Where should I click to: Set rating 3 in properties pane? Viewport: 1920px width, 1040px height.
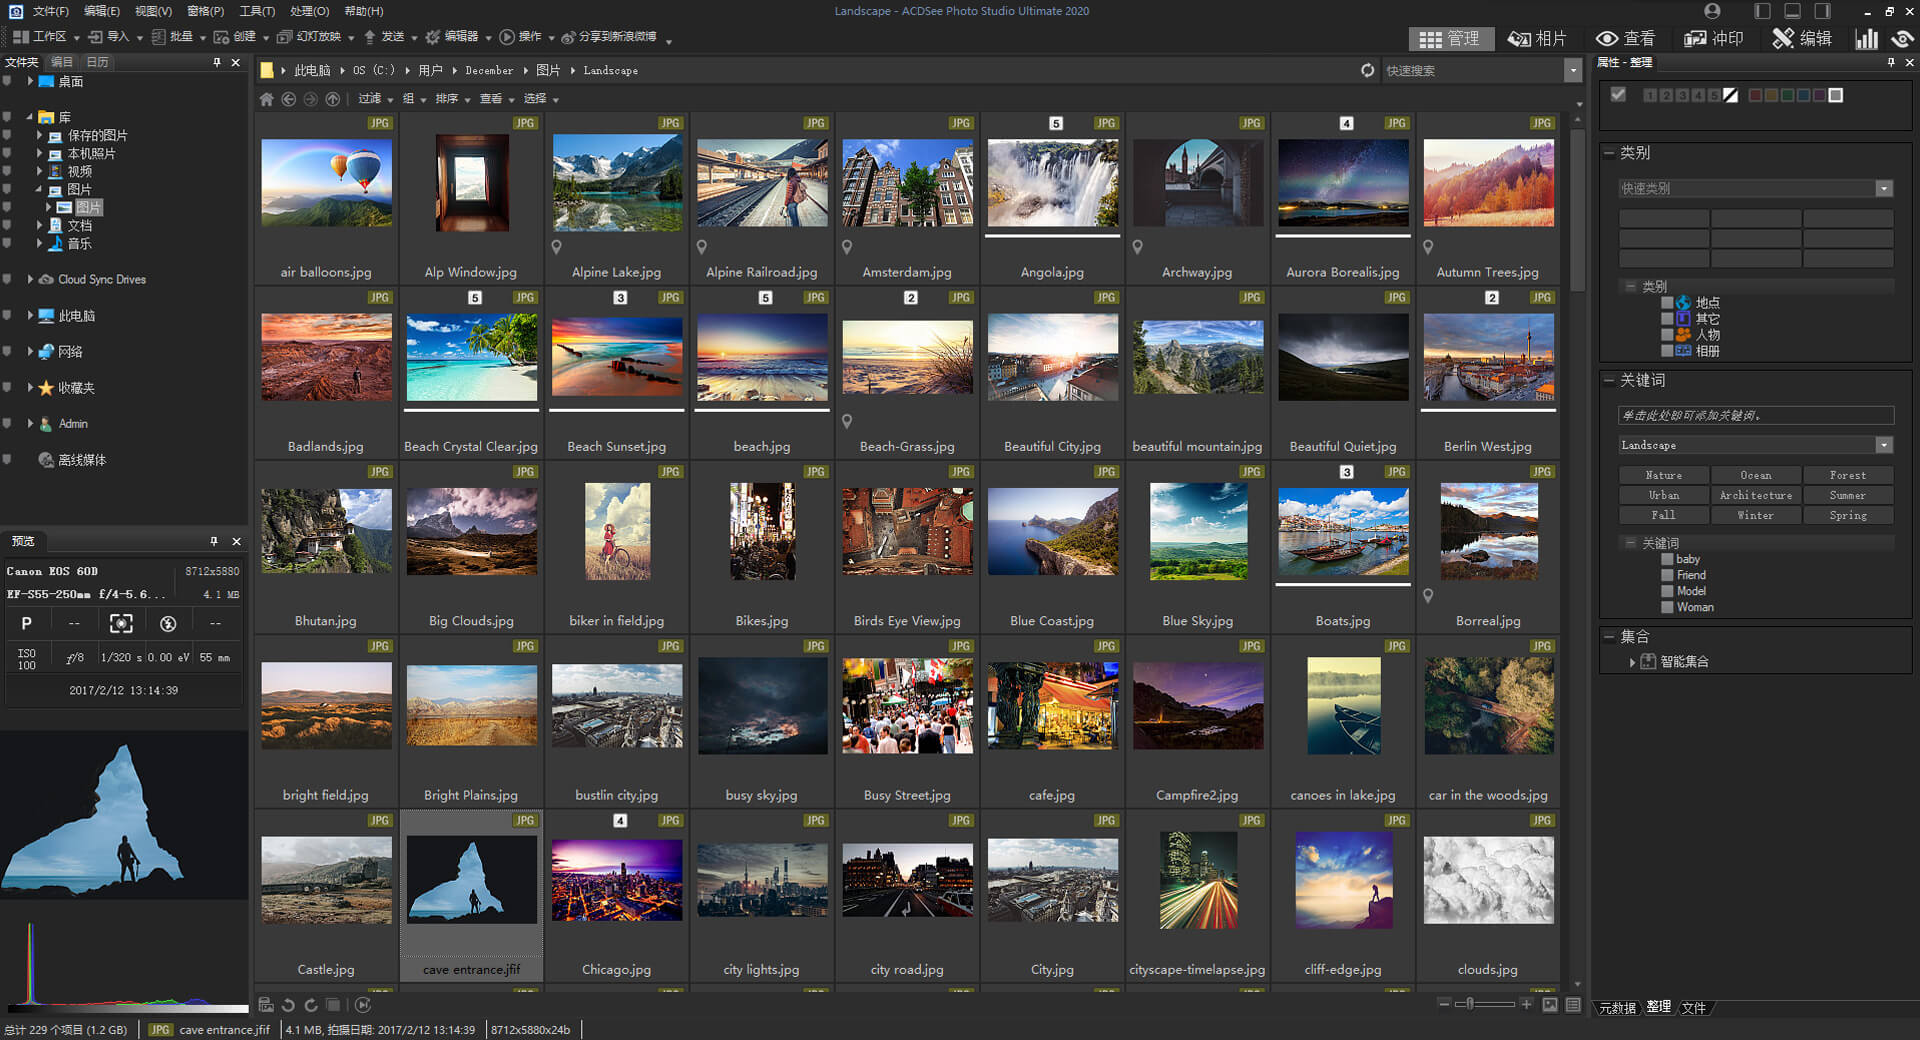pos(1682,96)
